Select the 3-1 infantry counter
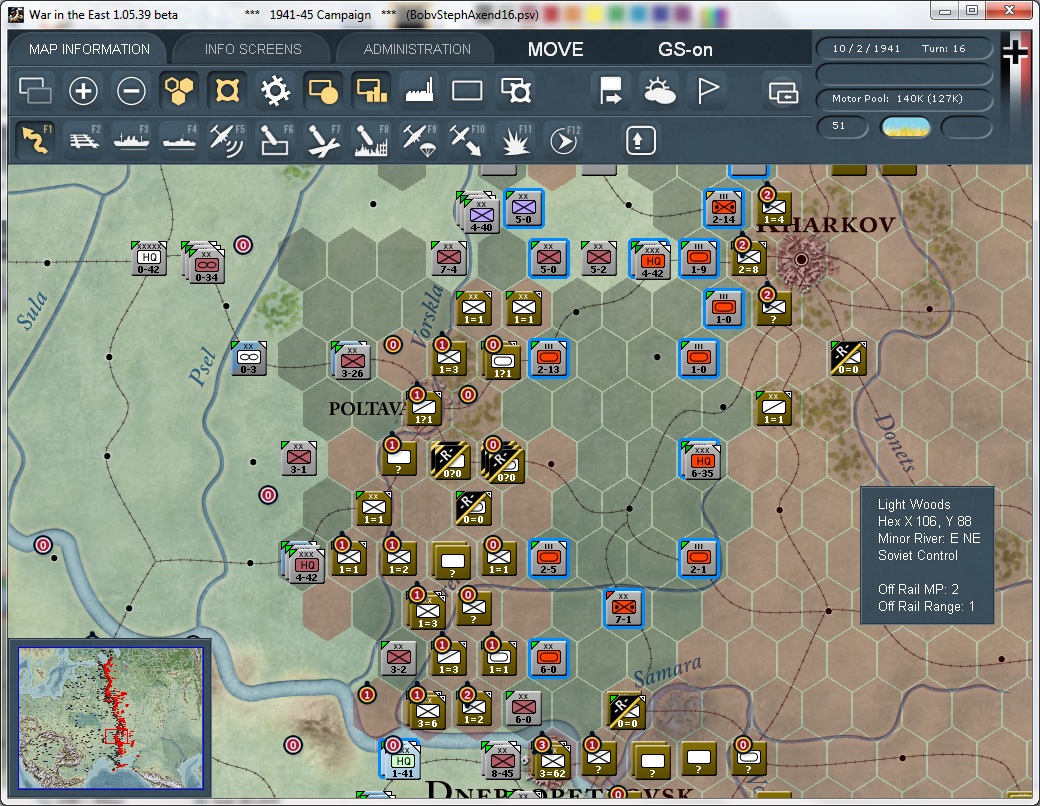Screen dimensions: 1040x806 (x=299, y=458)
